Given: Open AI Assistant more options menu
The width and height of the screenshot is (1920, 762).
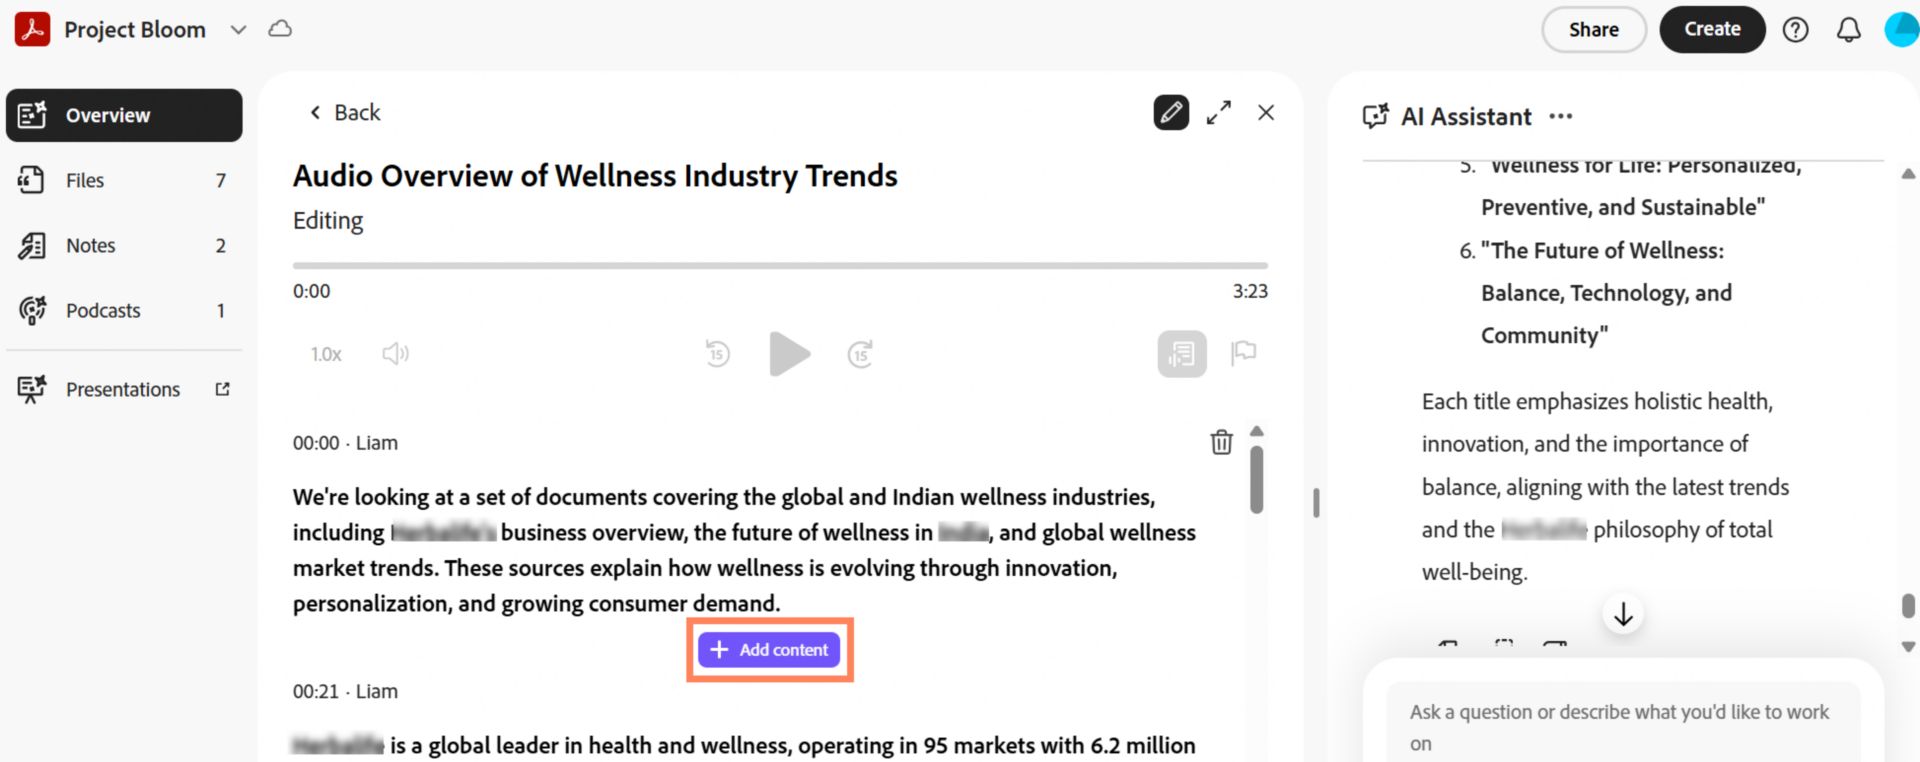Looking at the screenshot, I should [x=1560, y=117].
